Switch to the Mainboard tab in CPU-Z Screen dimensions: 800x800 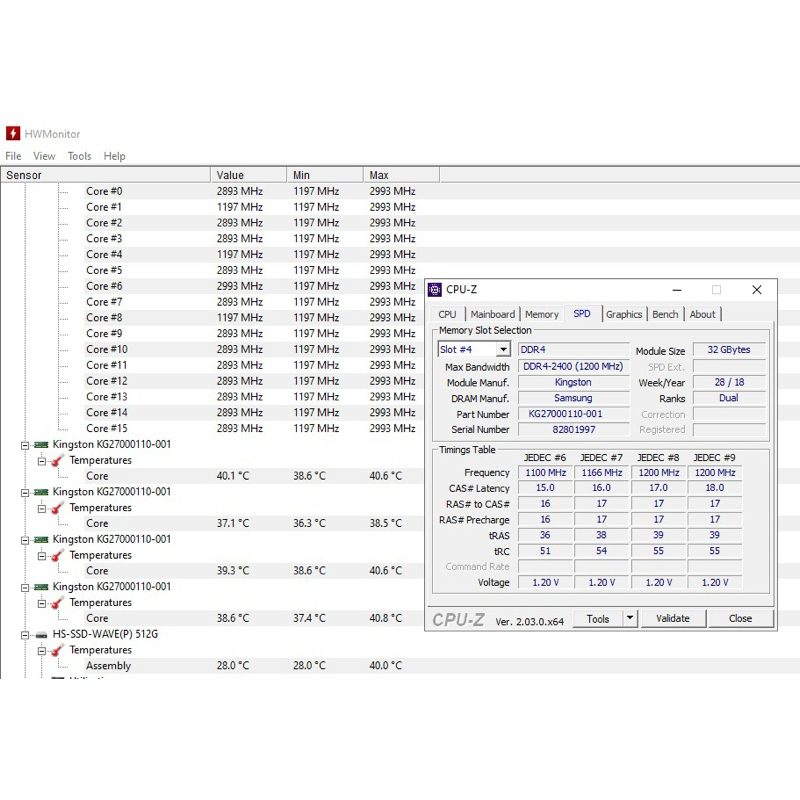pyautogui.click(x=492, y=314)
